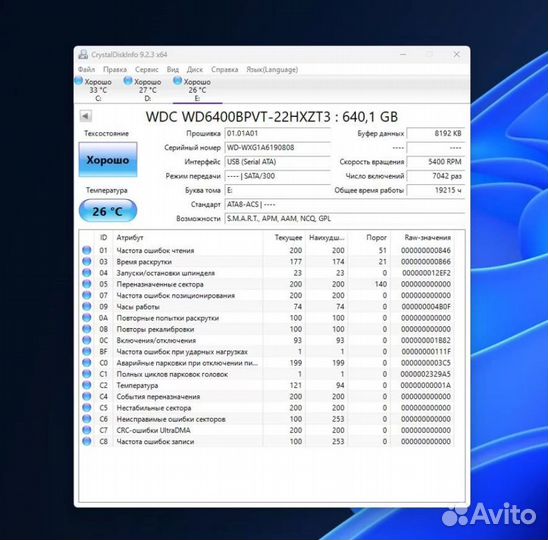Viewport: 548px width, 540px height.
Task: Click the power-on count 7042 раз
Action: pyautogui.click(x=435, y=176)
